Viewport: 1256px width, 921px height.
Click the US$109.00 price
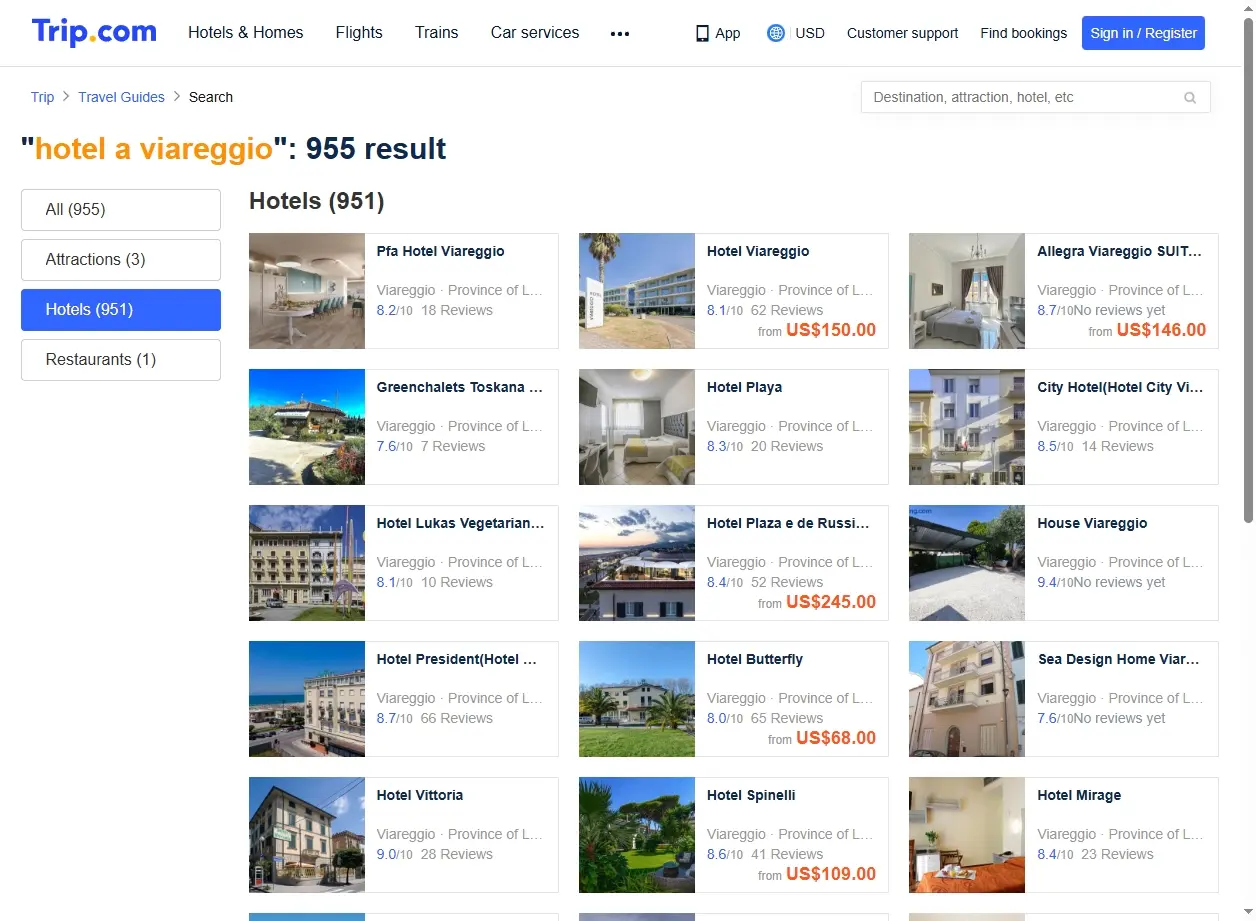coord(831,874)
